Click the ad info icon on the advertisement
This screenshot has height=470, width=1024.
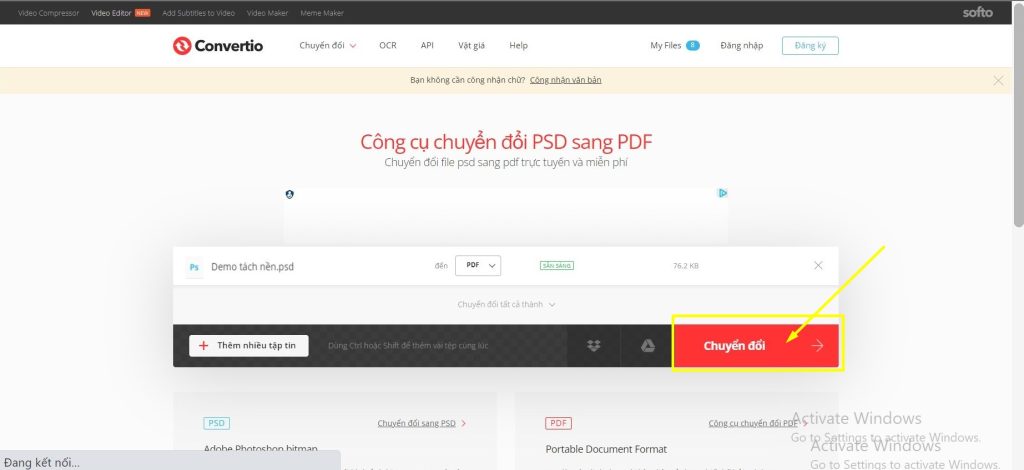click(723, 193)
